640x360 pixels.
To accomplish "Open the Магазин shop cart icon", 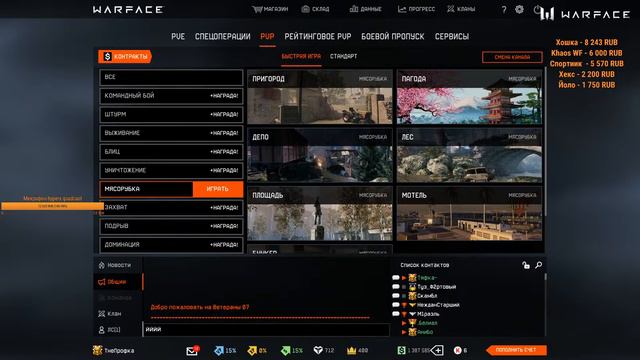I will point(257,9).
